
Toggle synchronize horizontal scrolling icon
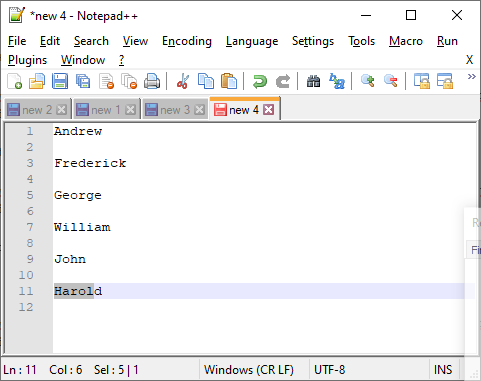[x=445, y=81]
